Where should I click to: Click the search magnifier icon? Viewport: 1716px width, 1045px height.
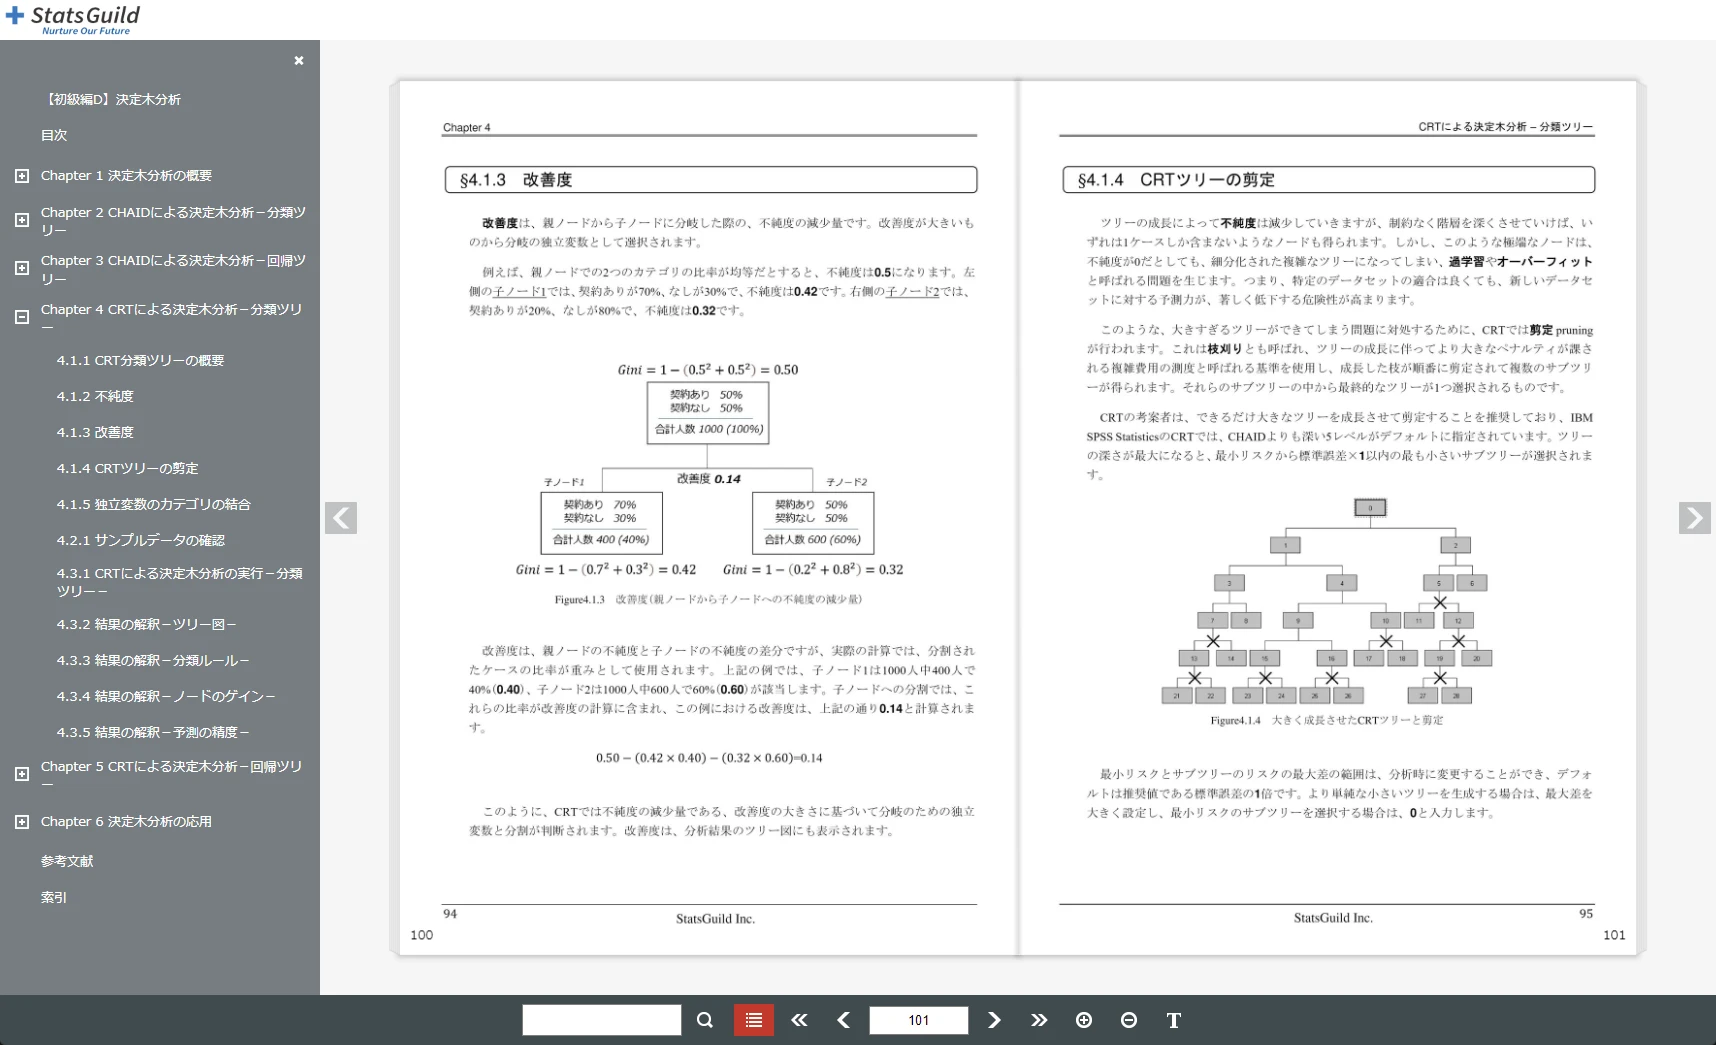click(704, 1020)
